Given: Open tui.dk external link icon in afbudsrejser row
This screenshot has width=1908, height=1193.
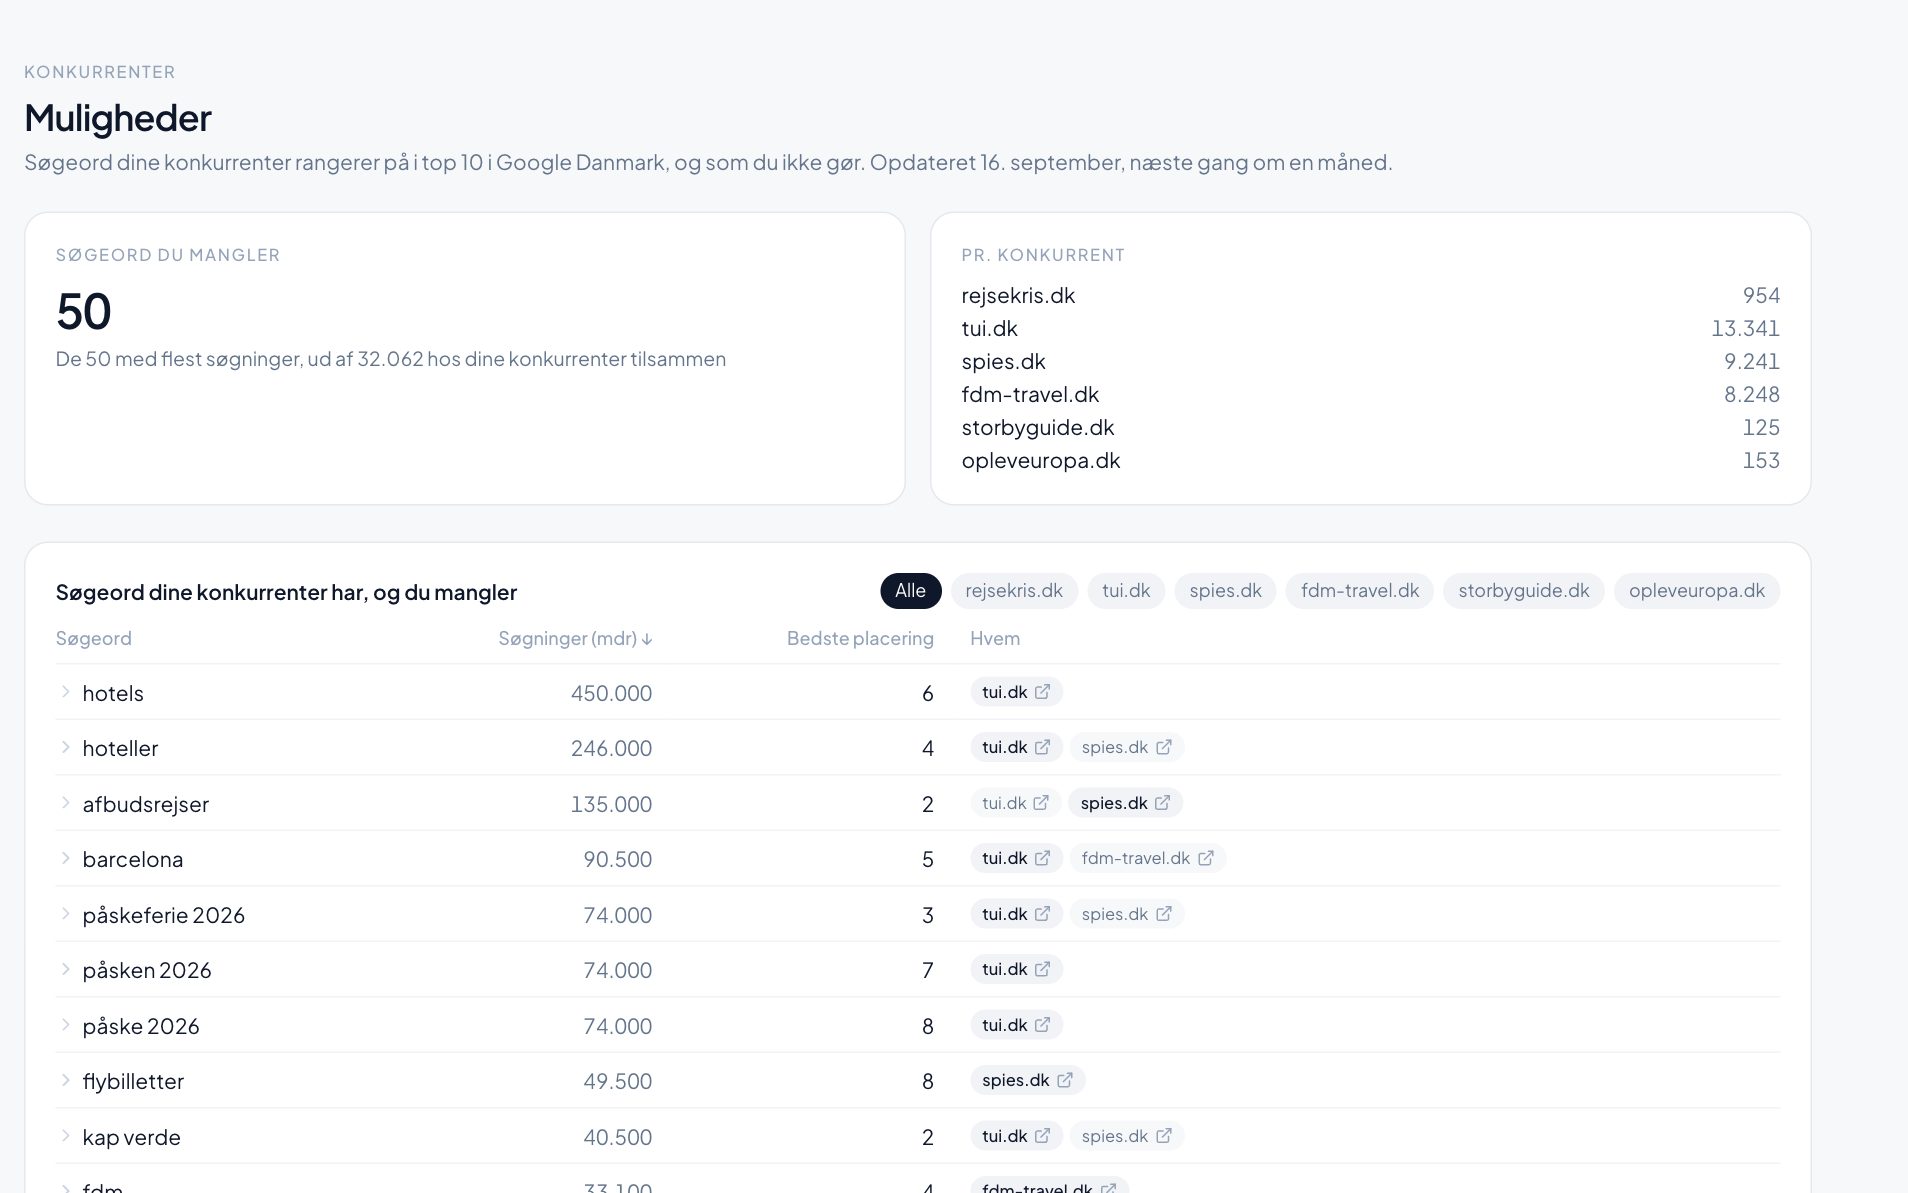Looking at the screenshot, I should [x=1041, y=803].
